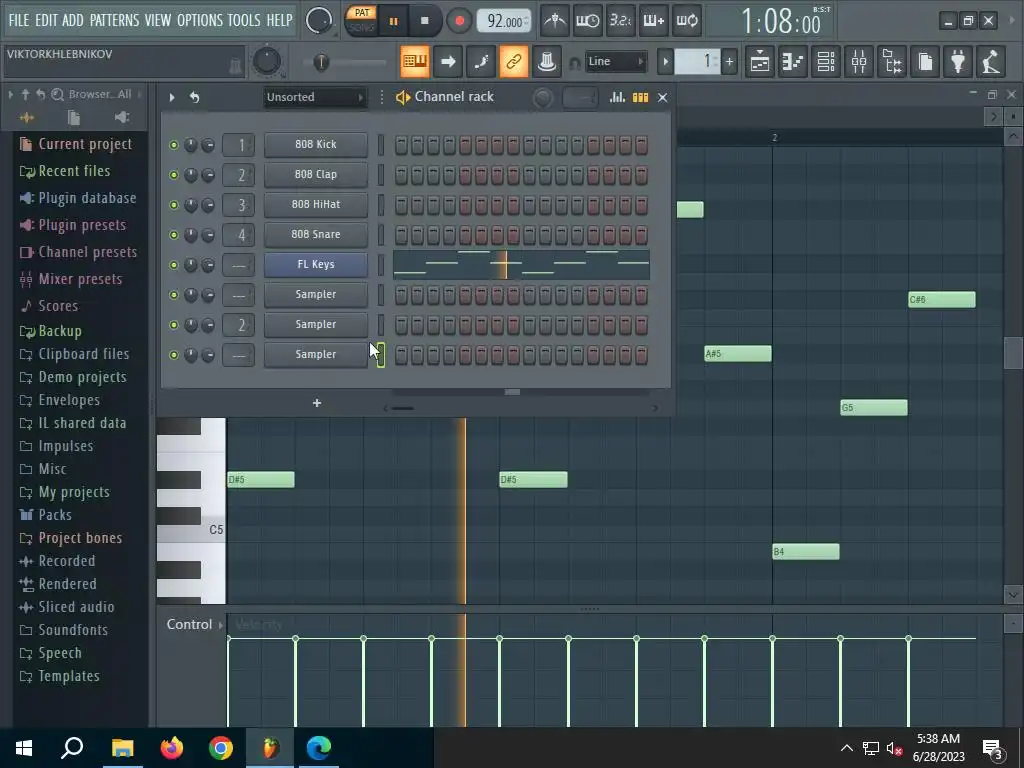Click the tempo field showing 92.000
This screenshot has width=1024, height=768.
point(504,22)
